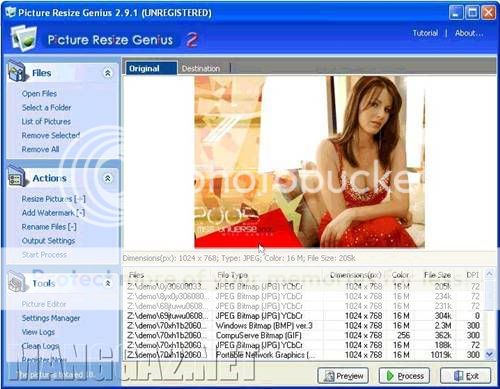Click Start Process in Actions panel
Image resolution: width=500 pixels, height=389 pixels.
[x=44, y=255]
